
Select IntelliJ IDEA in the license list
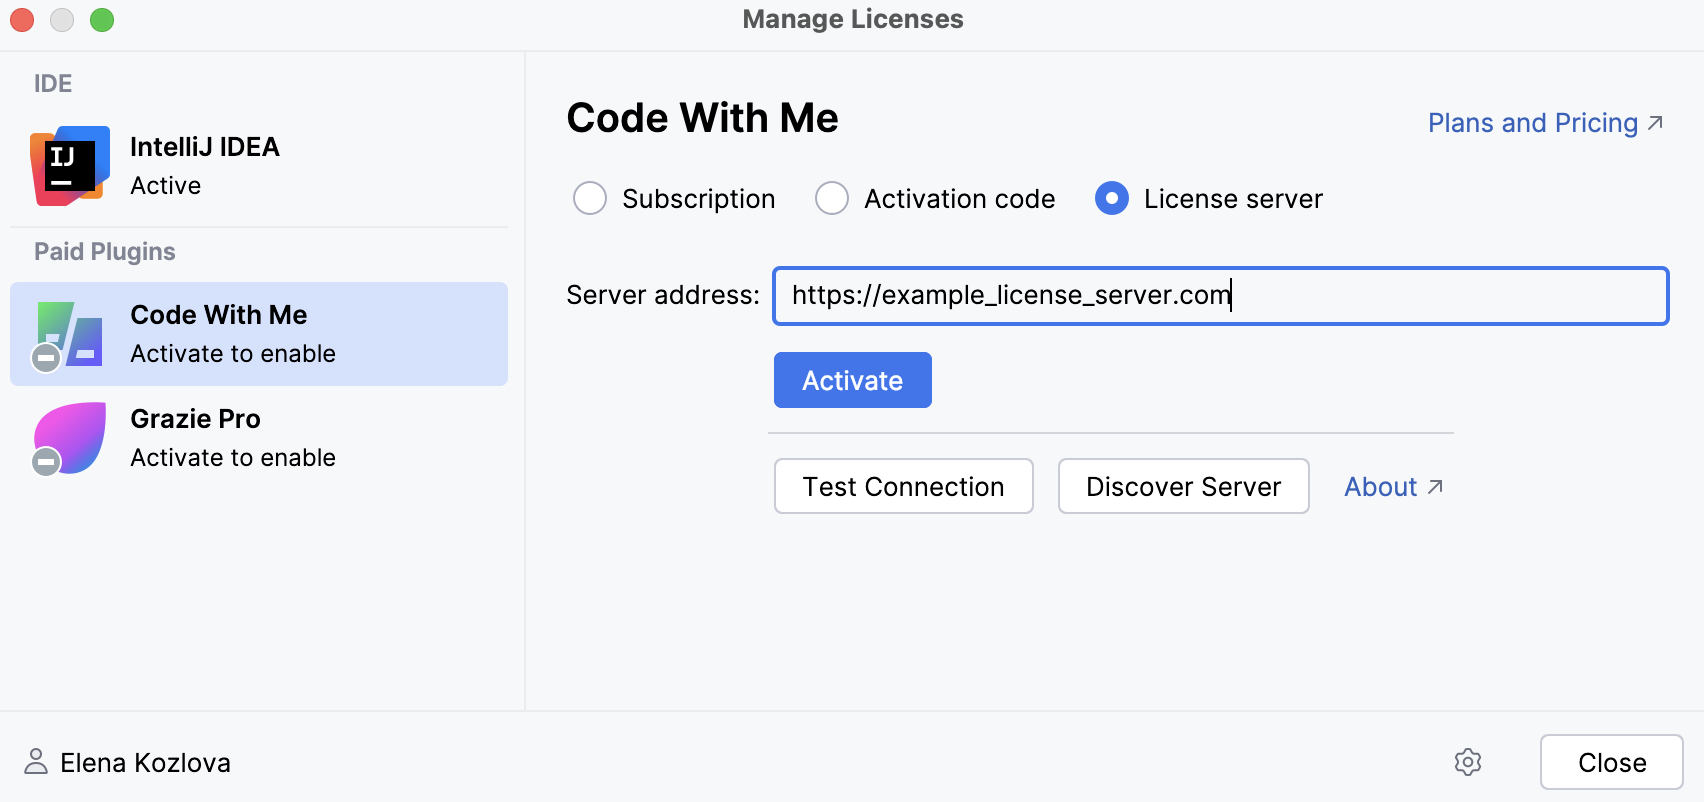point(259,166)
